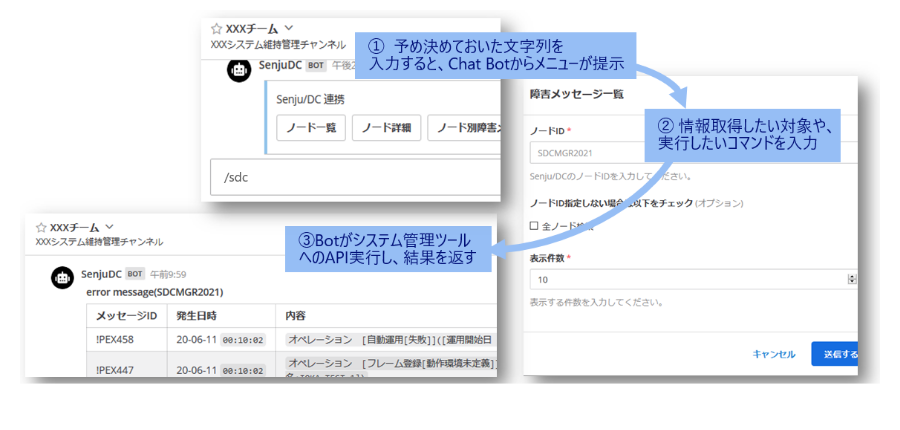The image size is (900, 430).
Task: Click SenjuDC sender name in bottom chat
Action: (x=102, y=274)
